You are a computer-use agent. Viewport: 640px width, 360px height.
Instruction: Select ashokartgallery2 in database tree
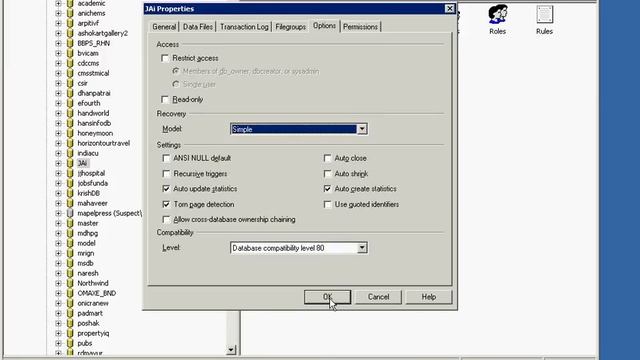[102, 33]
